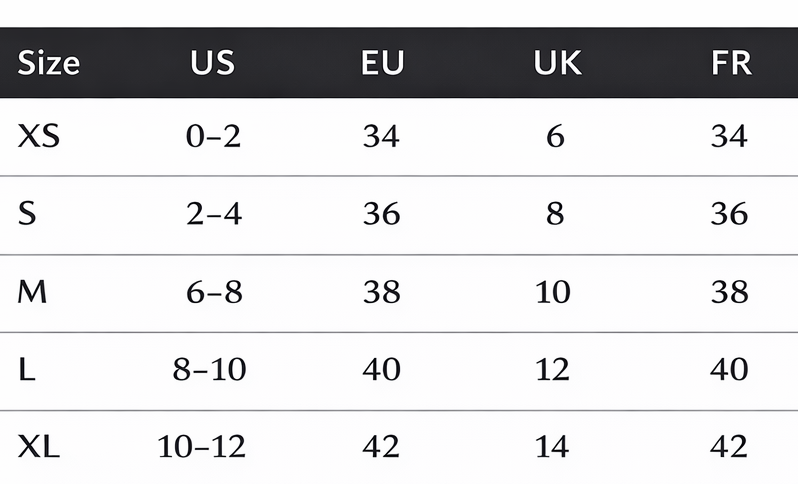The width and height of the screenshot is (798, 484).
Task: Select UK size 12 cell
Action: tap(553, 369)
